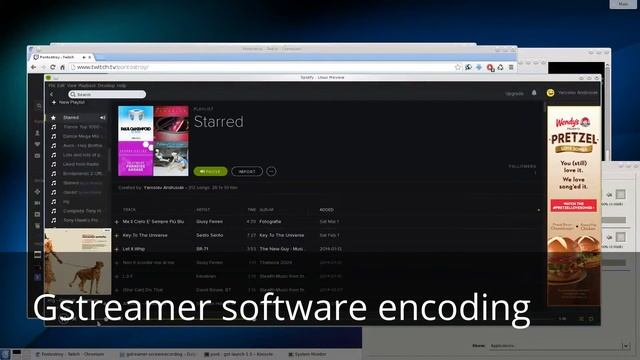The width and height of the screenshot is (640, 360).
Task: Select the Starred playlist in sidebar
Action: (x=78, y=118)
